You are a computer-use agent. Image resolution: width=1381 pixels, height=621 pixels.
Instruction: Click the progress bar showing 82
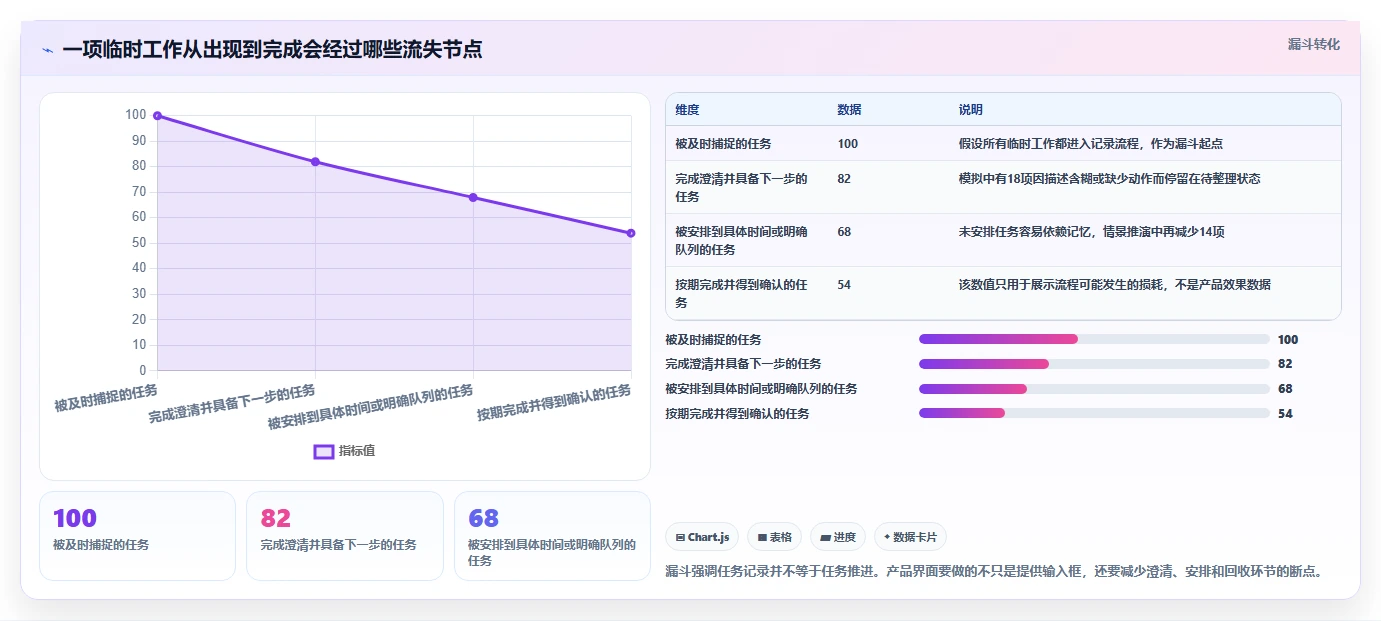(1094, 364)
